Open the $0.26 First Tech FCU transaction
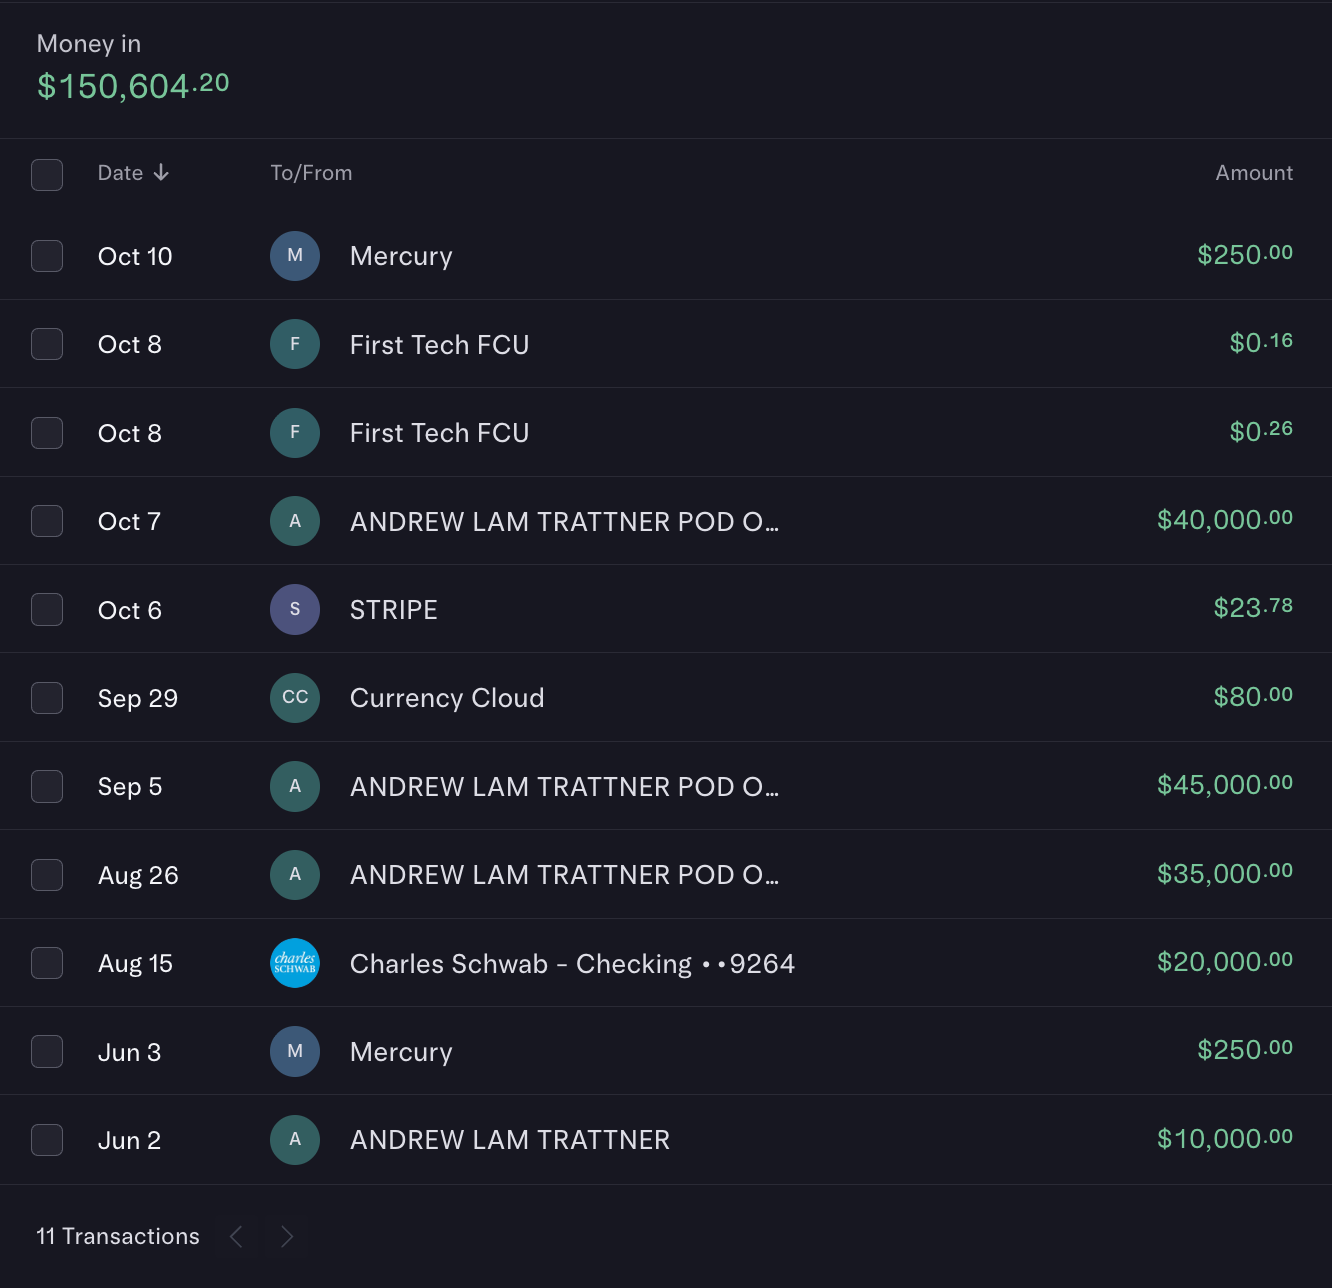Screen dimensions: 1332x1288 tap(439, 433)
